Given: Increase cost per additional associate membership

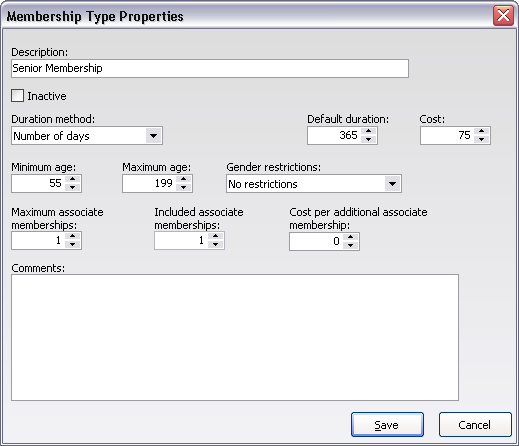Looking at the screenshot, I should click(350, 237).
